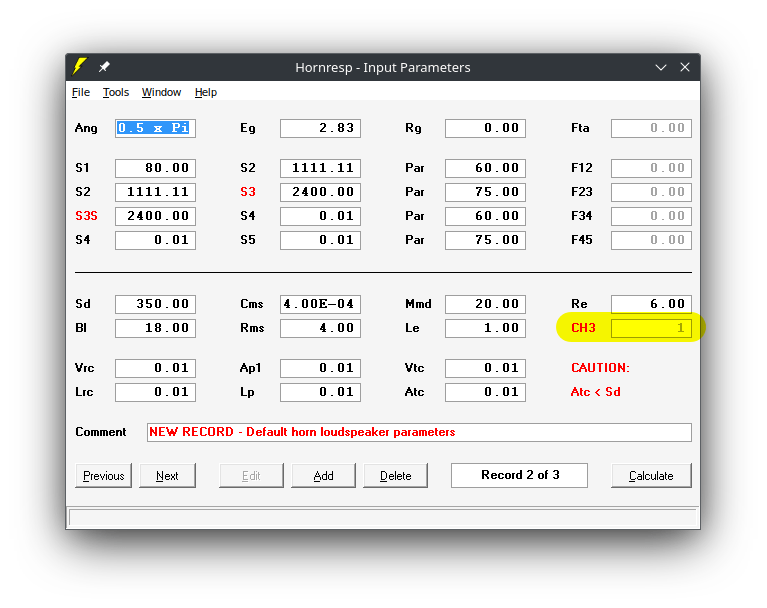
Task: Click the Re field showing 6.00
Action: (x=651, y=304)
